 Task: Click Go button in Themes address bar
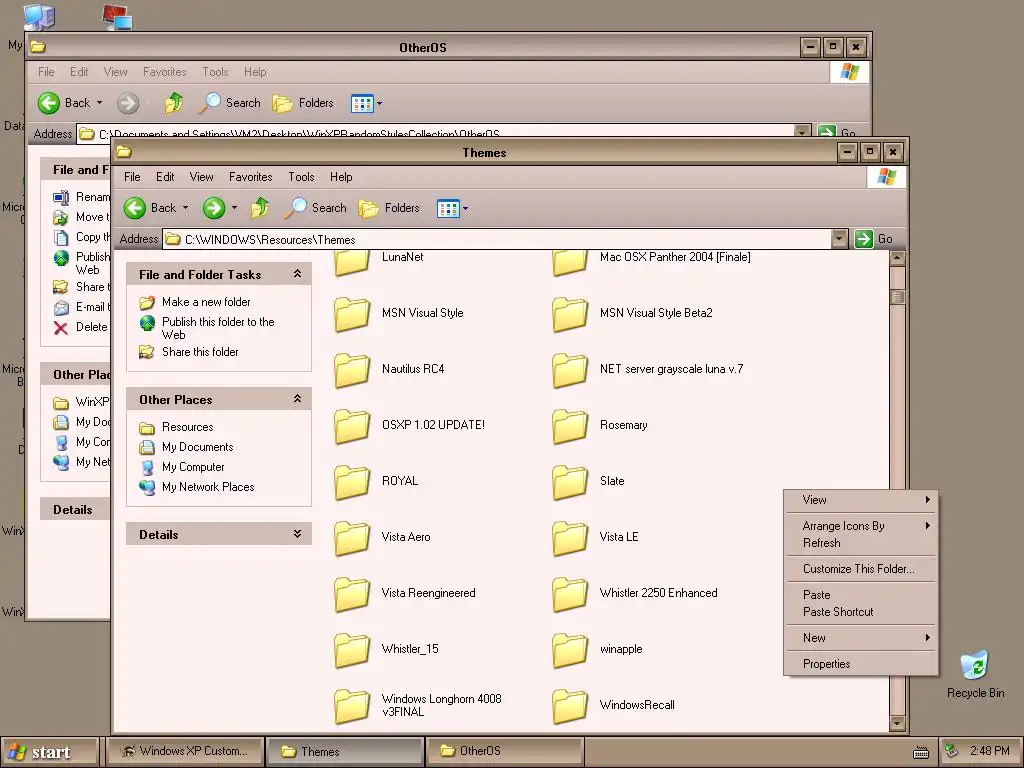click(x=875, y=239)
